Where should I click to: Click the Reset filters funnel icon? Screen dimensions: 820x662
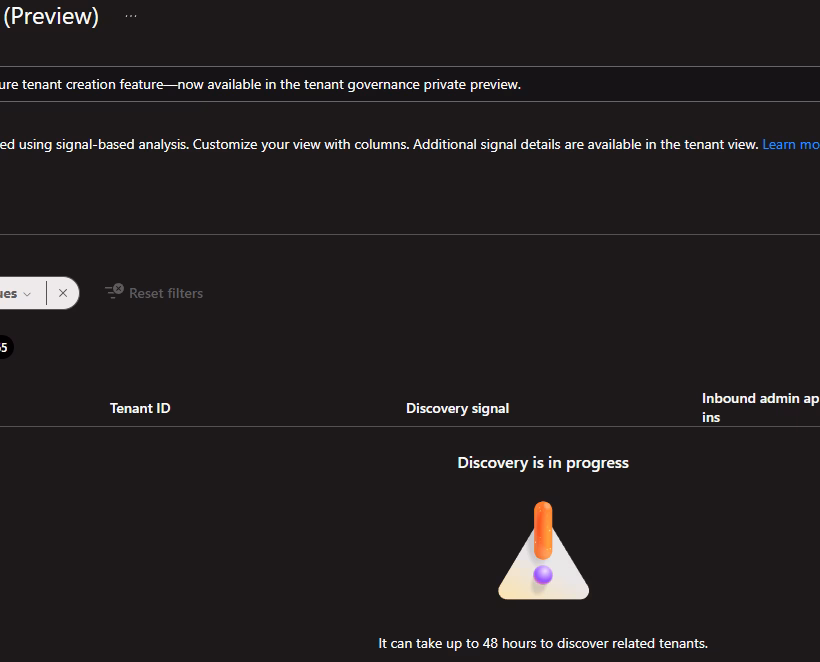pyautogui.click(x=114, y=292)
